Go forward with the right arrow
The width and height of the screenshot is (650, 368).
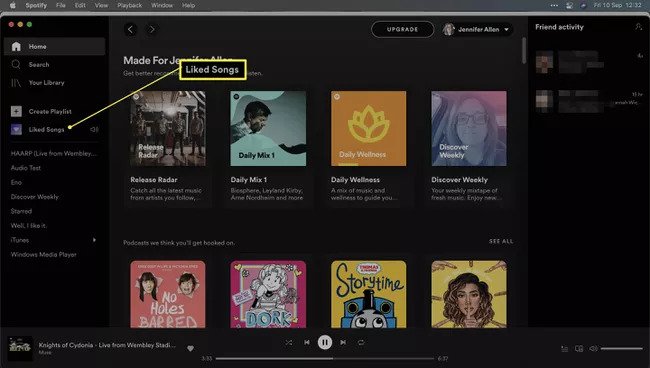pos(152,29)
